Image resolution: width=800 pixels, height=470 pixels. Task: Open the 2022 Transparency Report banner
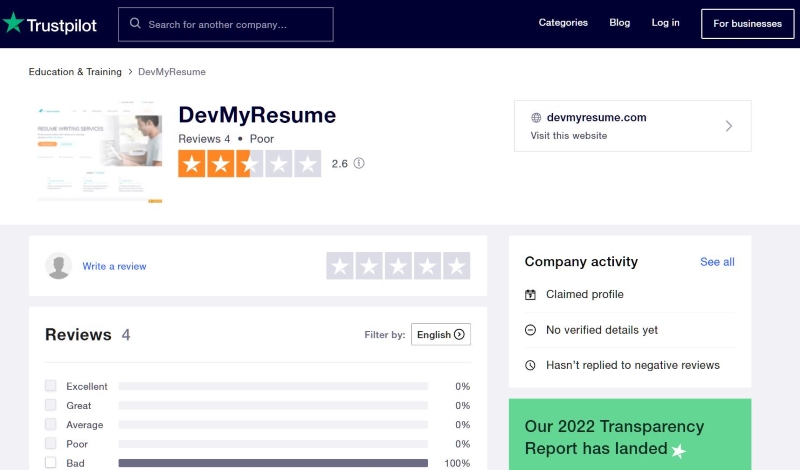(x=630, y=434)
